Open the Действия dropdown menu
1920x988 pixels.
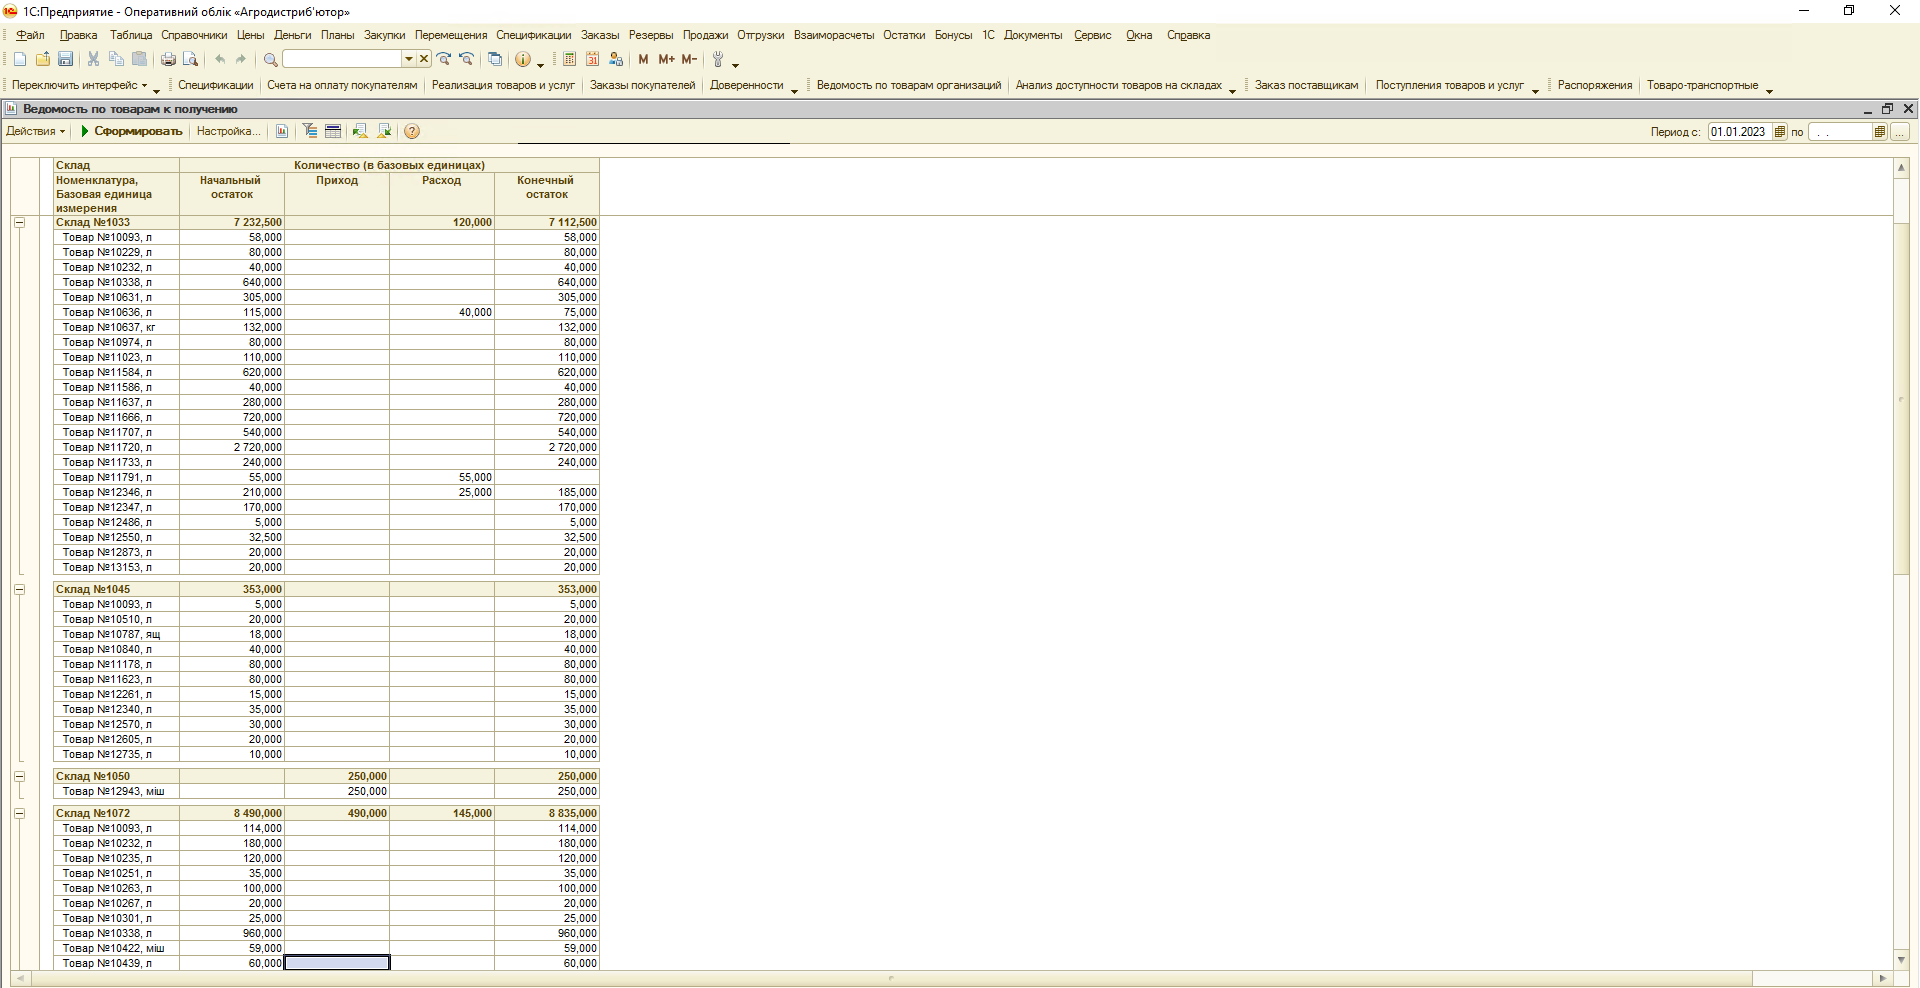(35, 132)
